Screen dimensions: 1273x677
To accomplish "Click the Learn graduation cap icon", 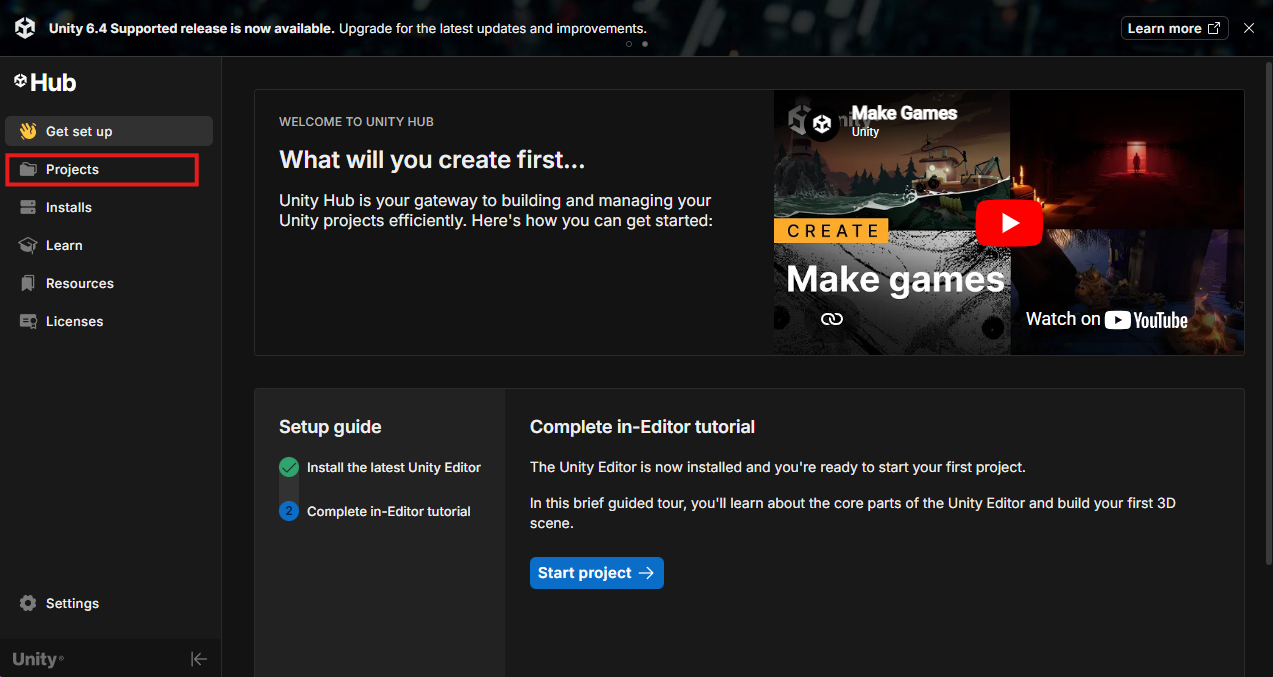I will 28,245.
